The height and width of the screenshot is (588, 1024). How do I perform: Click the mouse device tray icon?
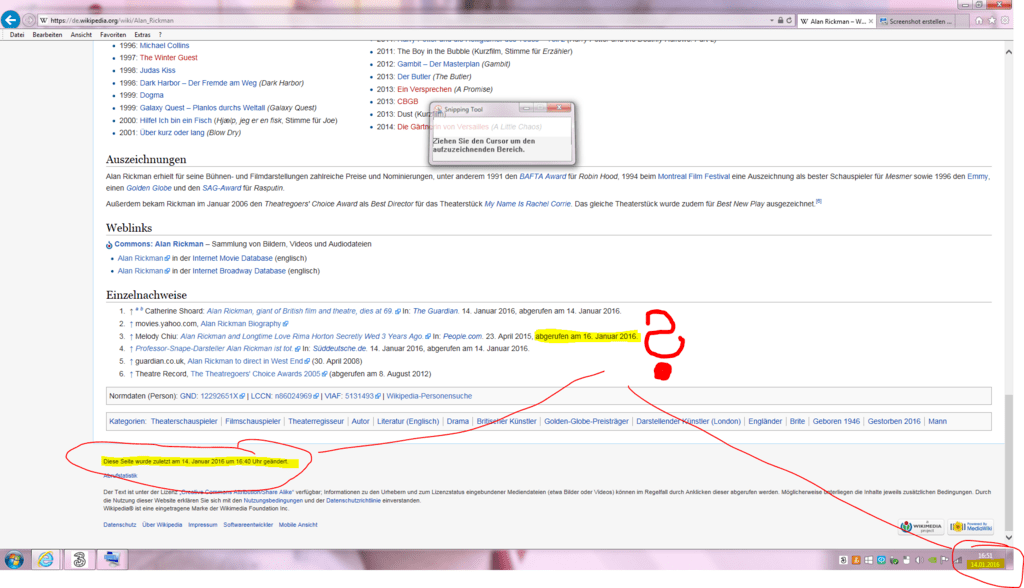(906, 560)
